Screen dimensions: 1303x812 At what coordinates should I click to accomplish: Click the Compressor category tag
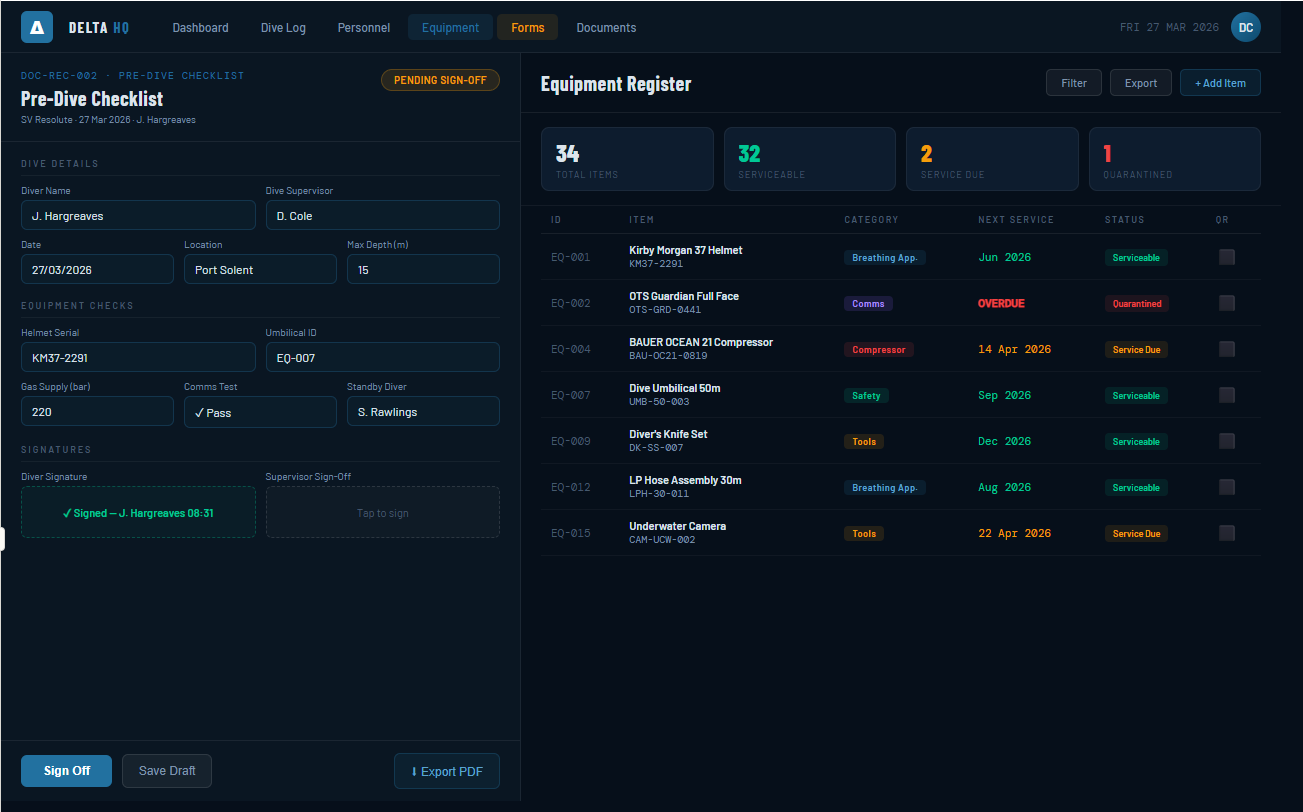click(878, 350)
